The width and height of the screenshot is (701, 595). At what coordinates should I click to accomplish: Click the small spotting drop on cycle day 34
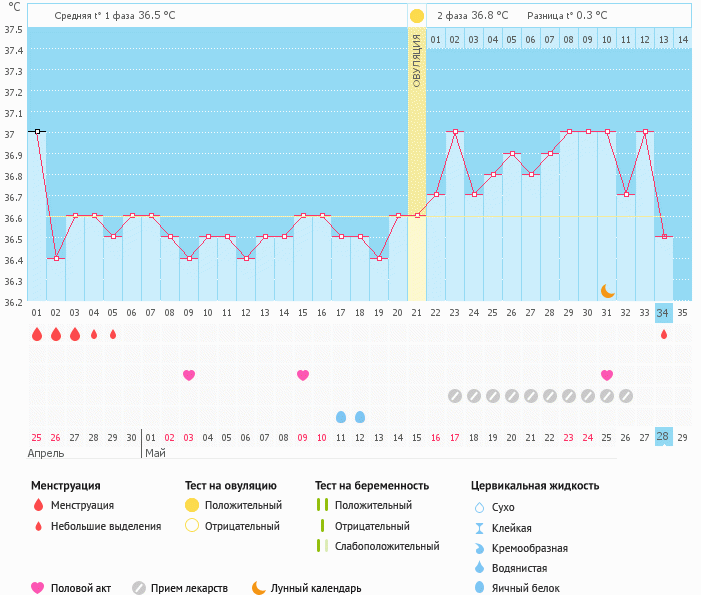(664, 334)
